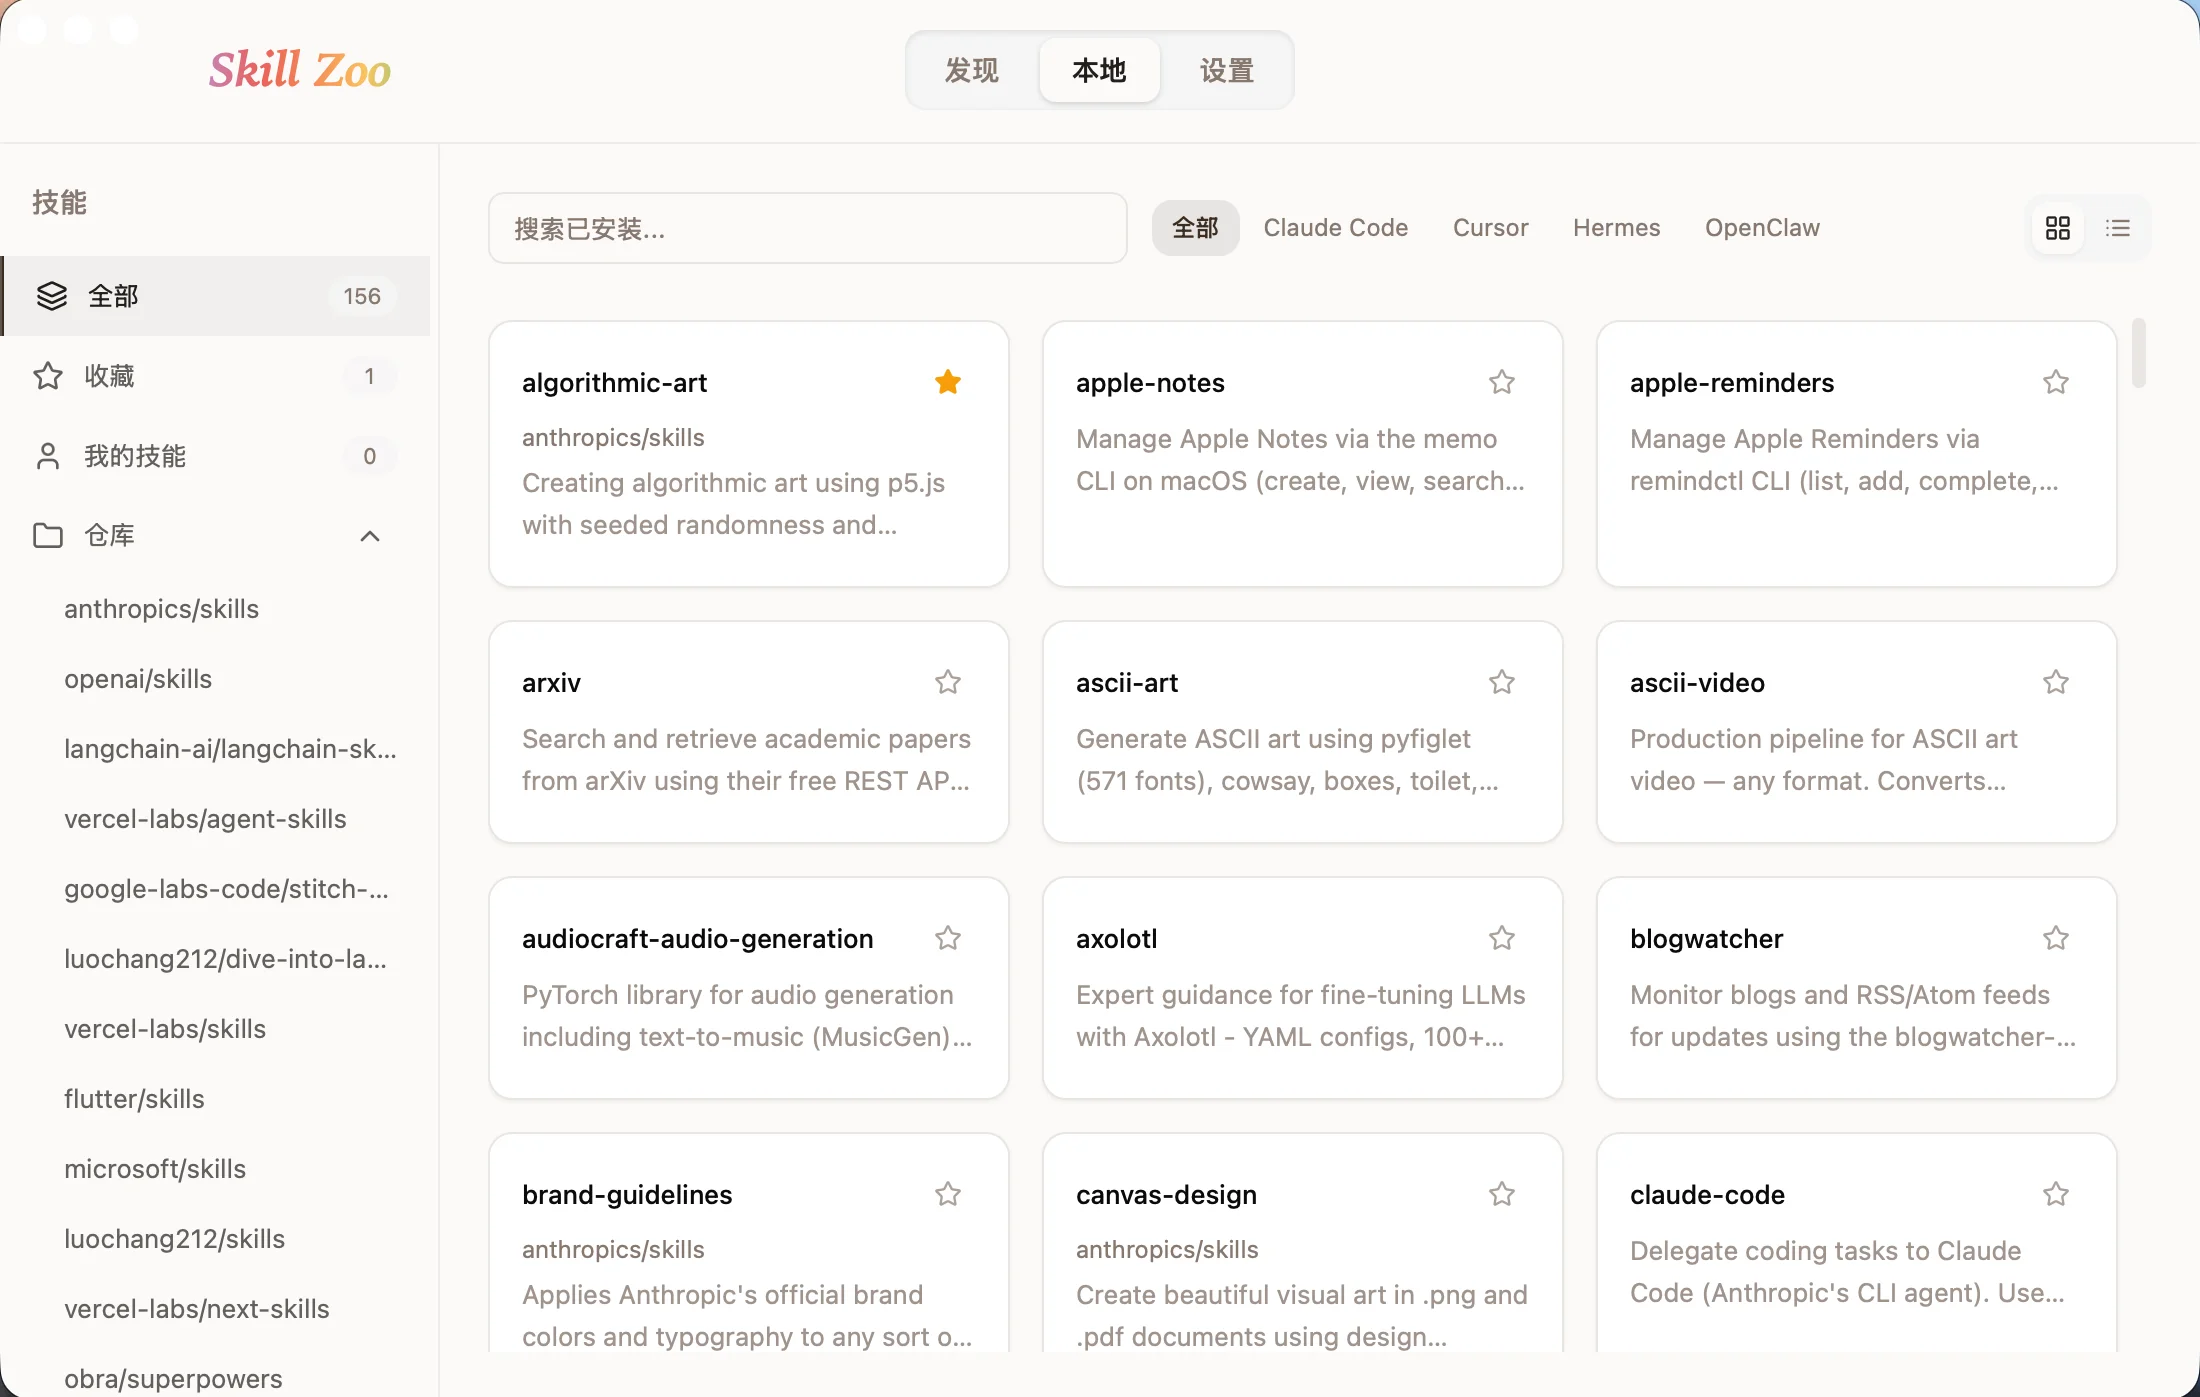Select vercel-labs/skills repository
Viewport: 2200px width, 1397px height.
165,1029
